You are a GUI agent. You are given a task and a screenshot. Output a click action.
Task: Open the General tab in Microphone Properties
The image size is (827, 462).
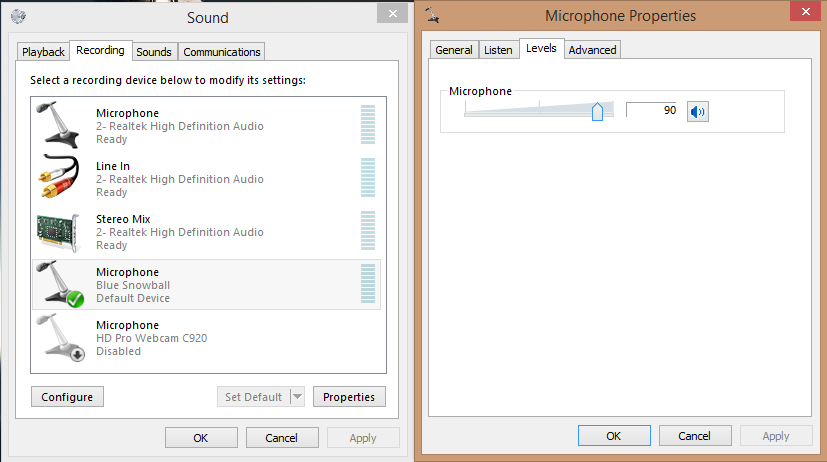coord(454,50)
